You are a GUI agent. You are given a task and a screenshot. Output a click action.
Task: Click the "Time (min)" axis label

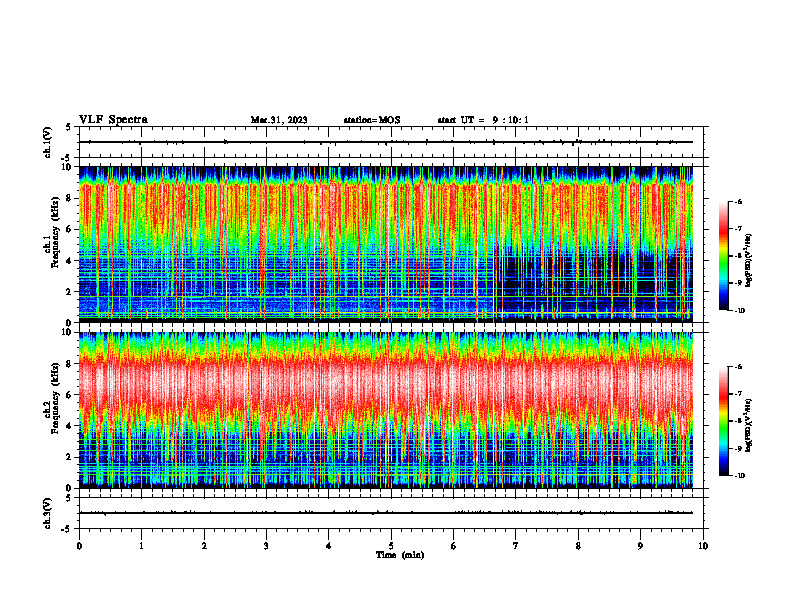pyautogui.click(x=400, y=555)
